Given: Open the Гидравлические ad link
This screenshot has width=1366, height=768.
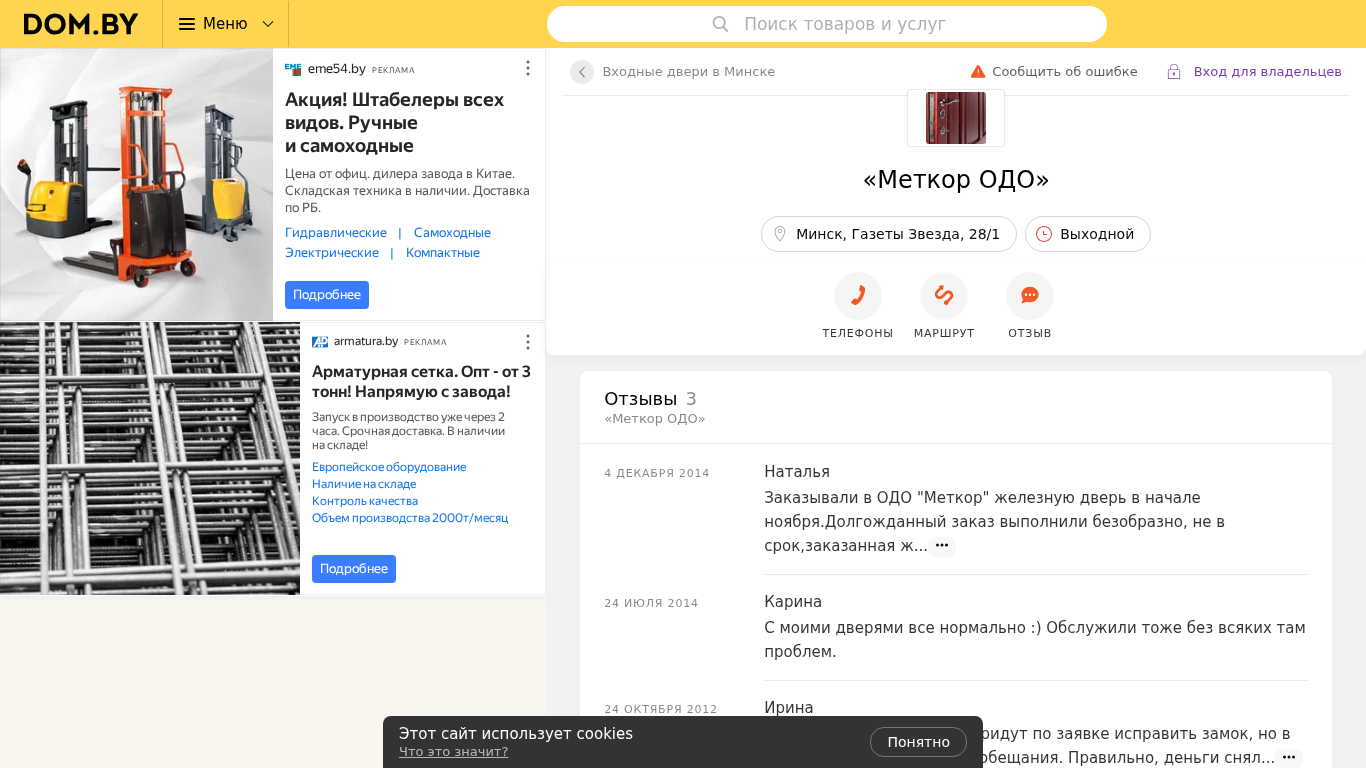Looking at the screenshot, I should click(x=336, y=233).
